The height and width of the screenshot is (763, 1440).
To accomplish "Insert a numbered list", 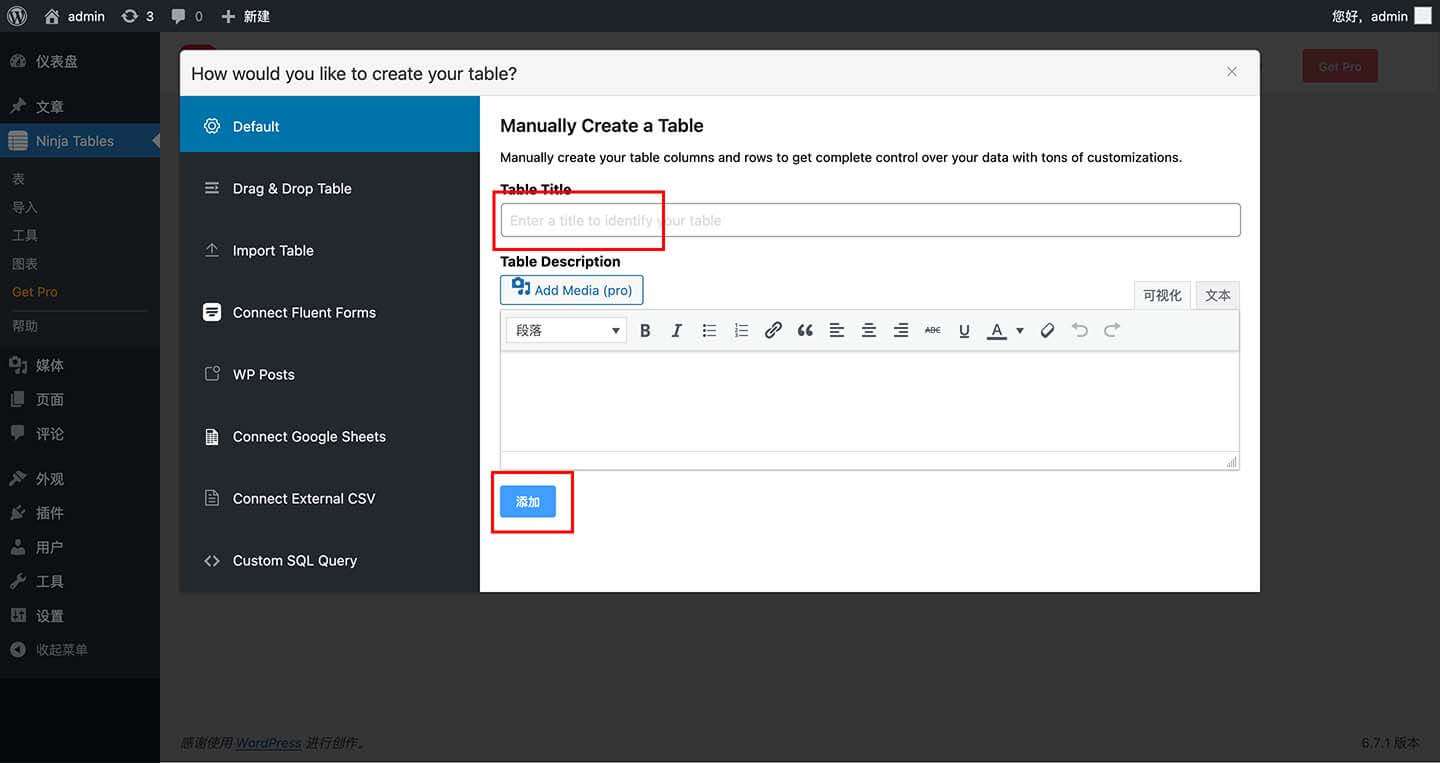I will pos(741,330).
